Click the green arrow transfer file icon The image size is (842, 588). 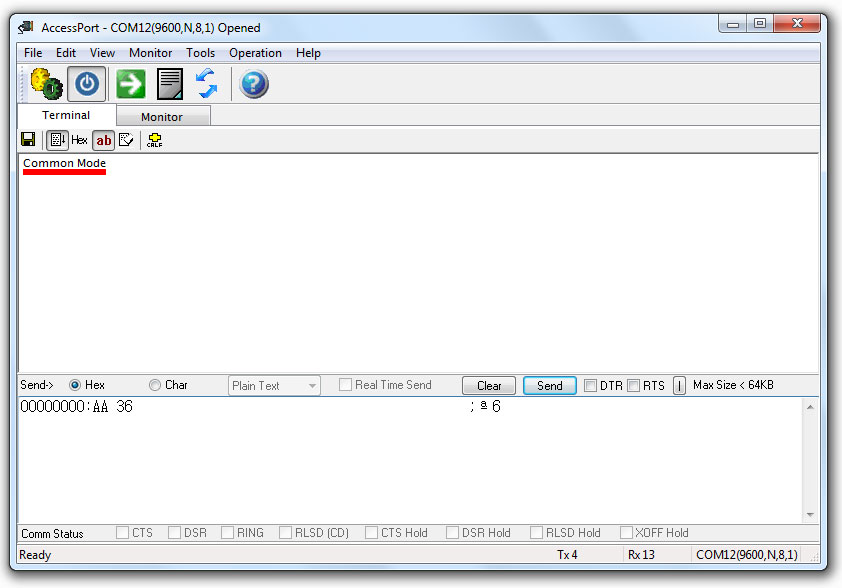point(130,84)
